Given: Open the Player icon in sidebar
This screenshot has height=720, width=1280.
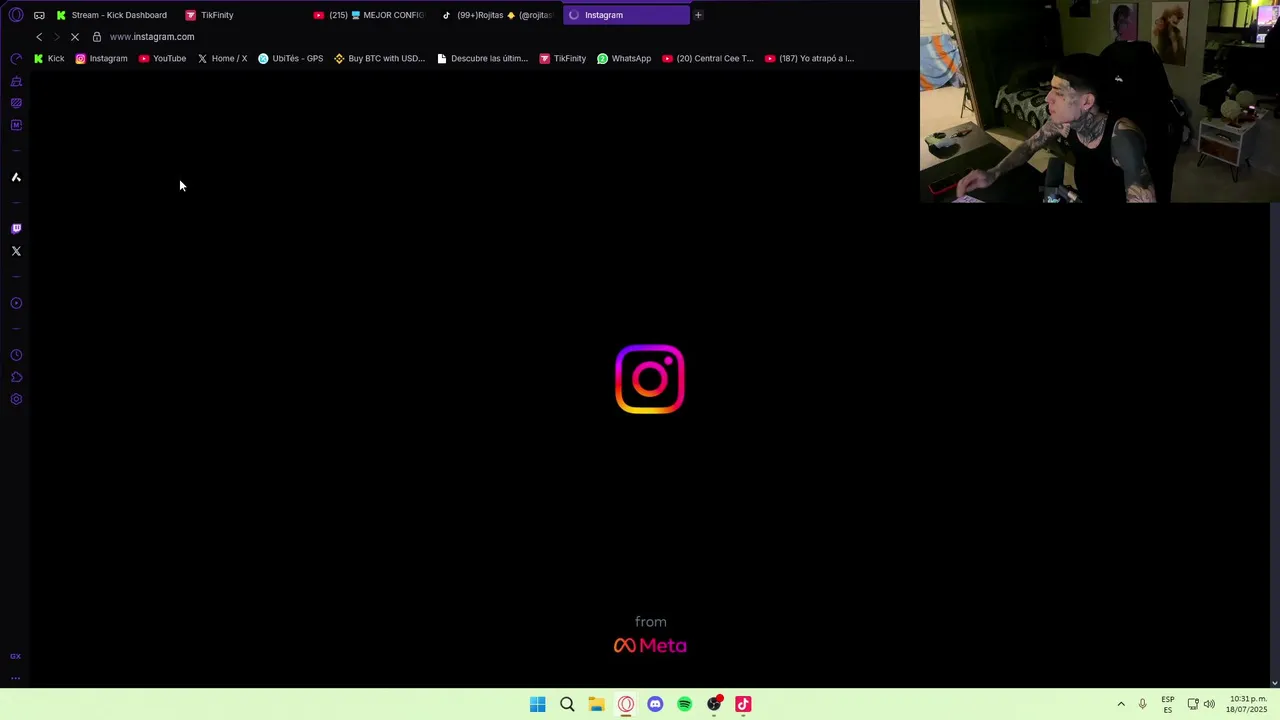Looking at the screenshot, I should tap(16, 303).
